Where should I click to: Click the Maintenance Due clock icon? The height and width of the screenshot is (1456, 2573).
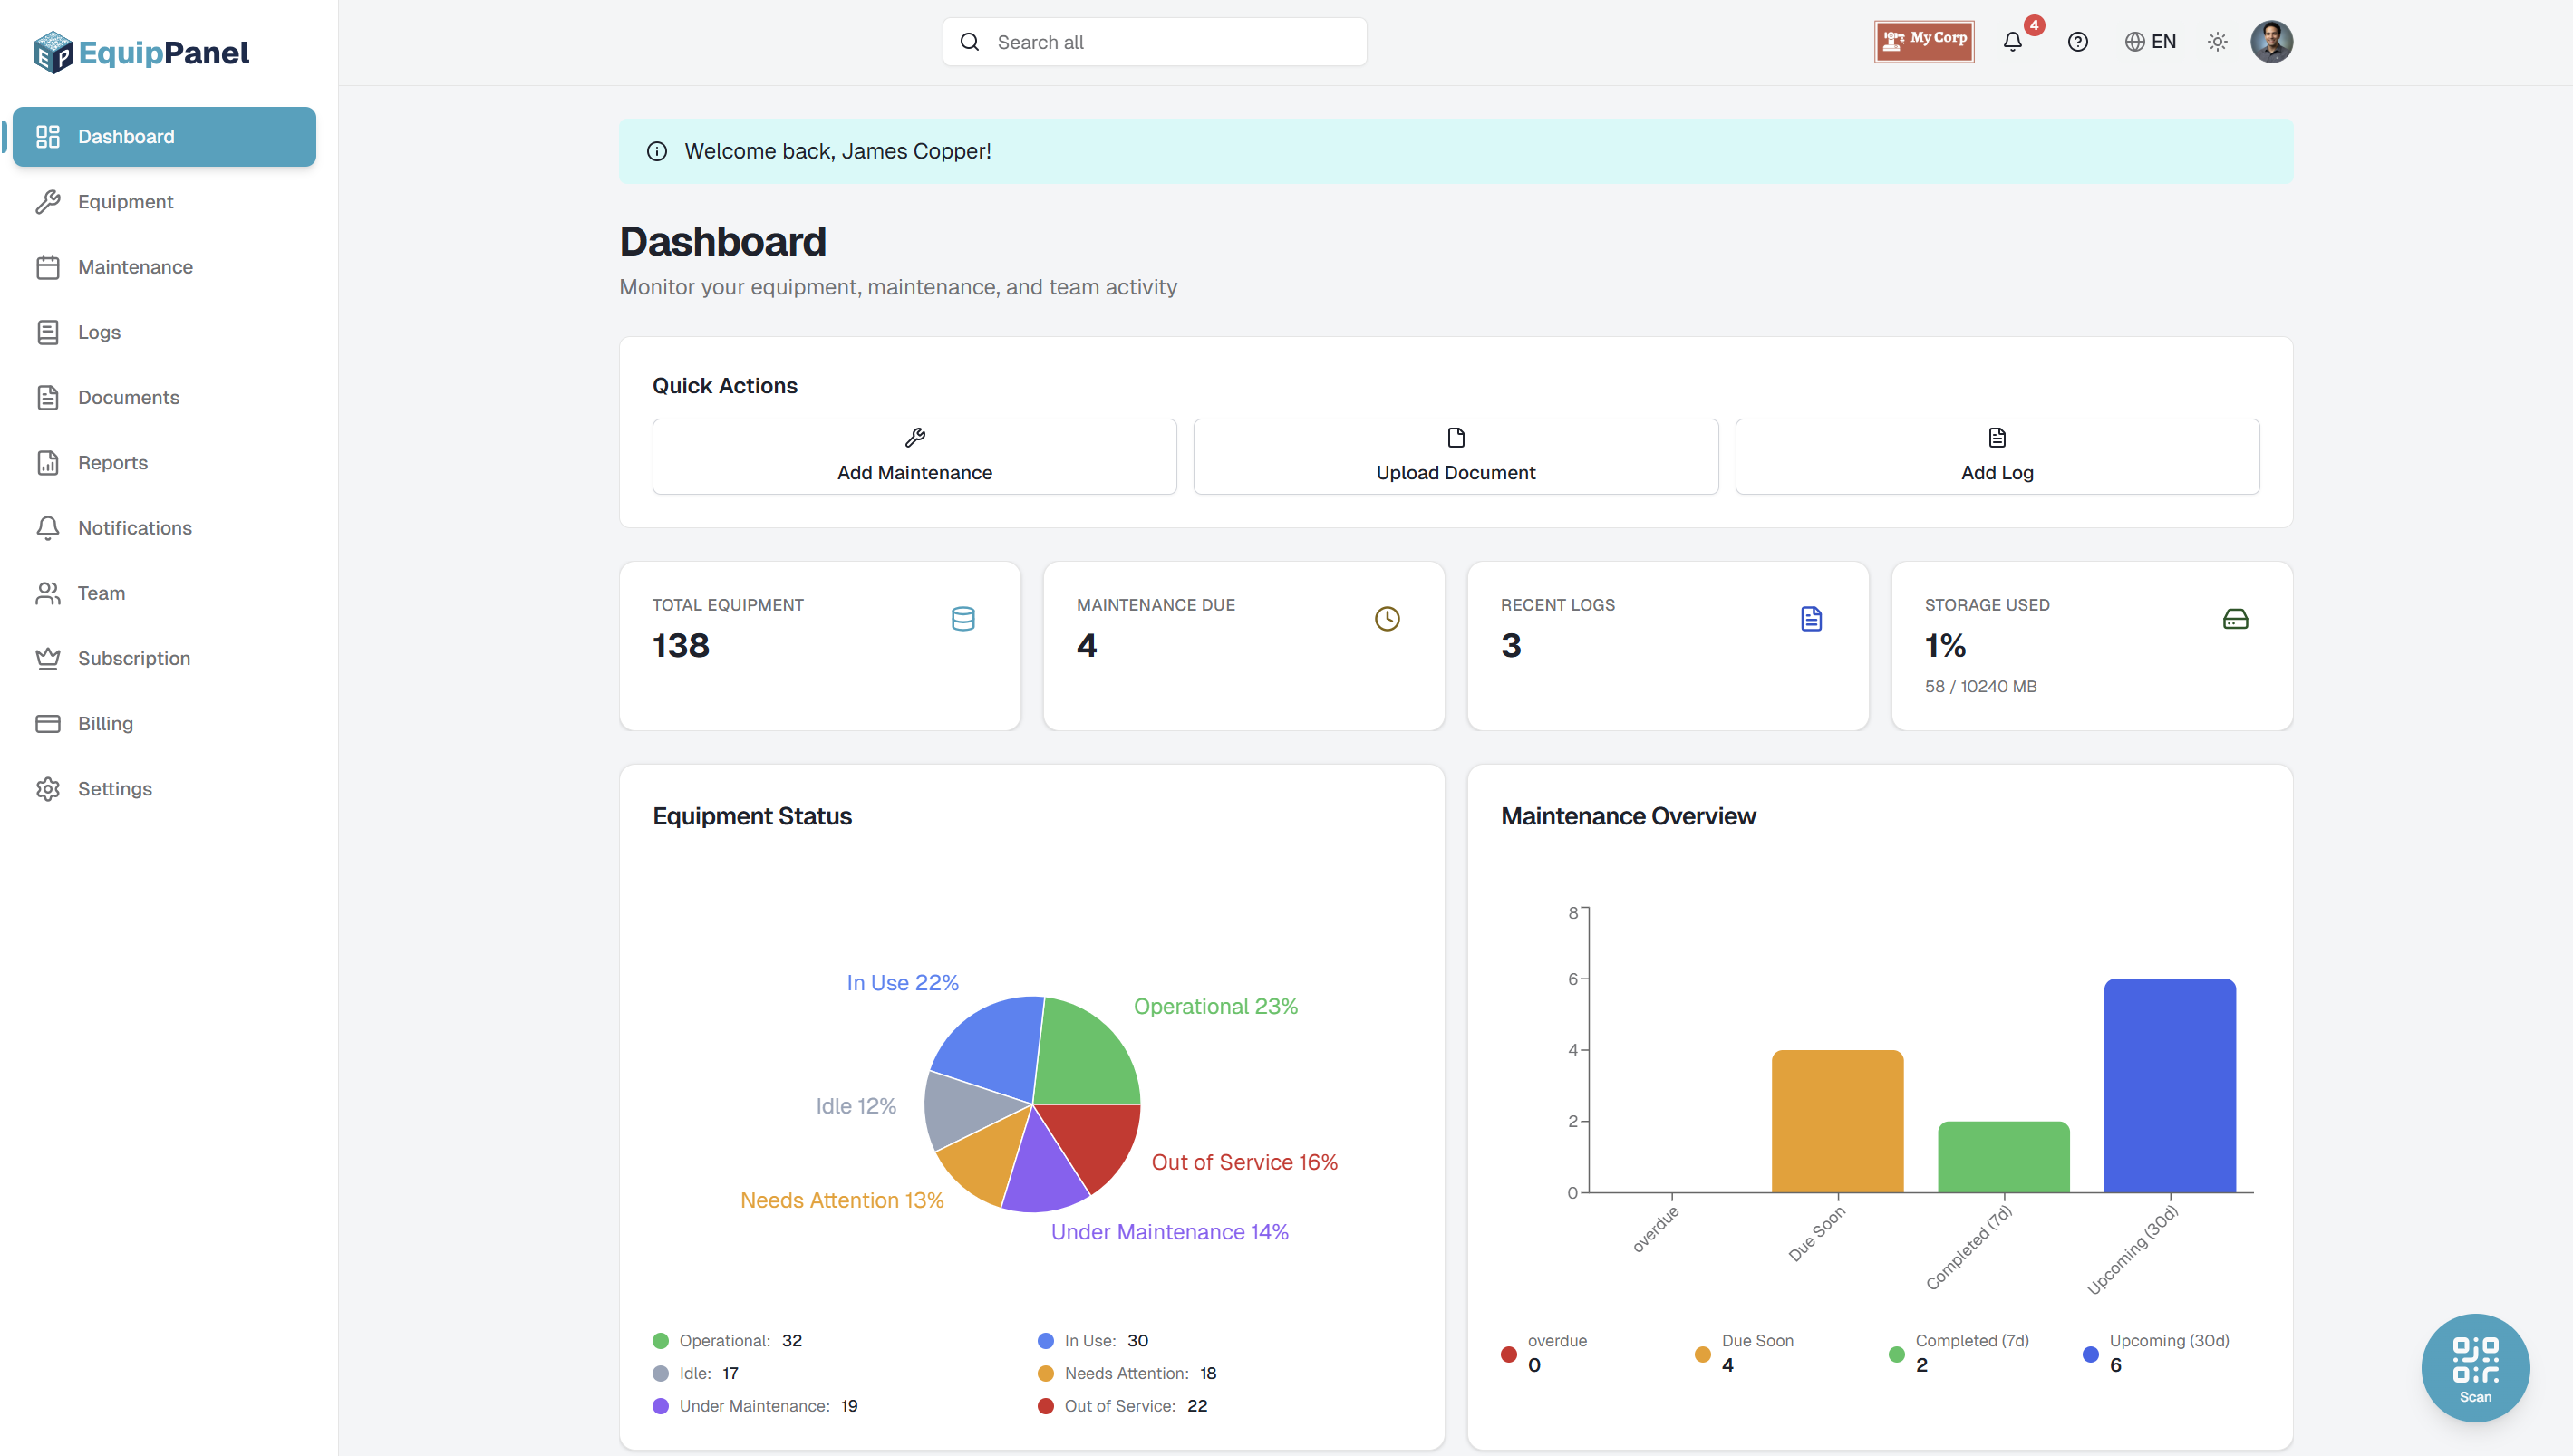[1386, 619]
